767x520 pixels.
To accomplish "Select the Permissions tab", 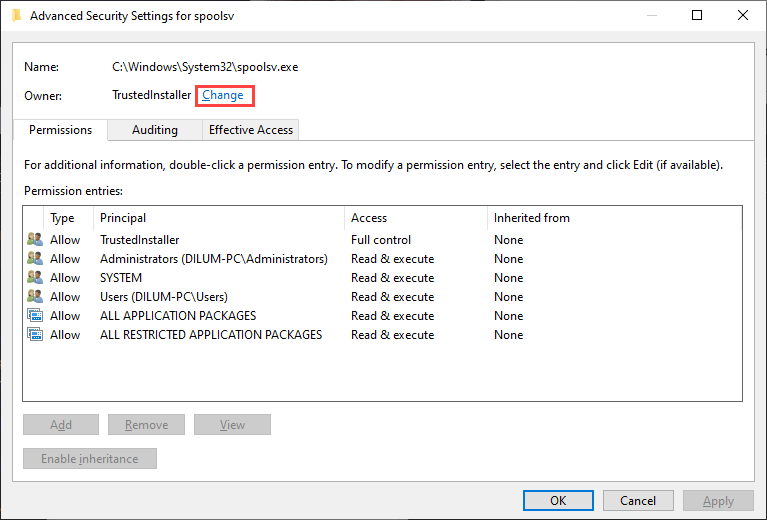I will [x=60, y=130].
